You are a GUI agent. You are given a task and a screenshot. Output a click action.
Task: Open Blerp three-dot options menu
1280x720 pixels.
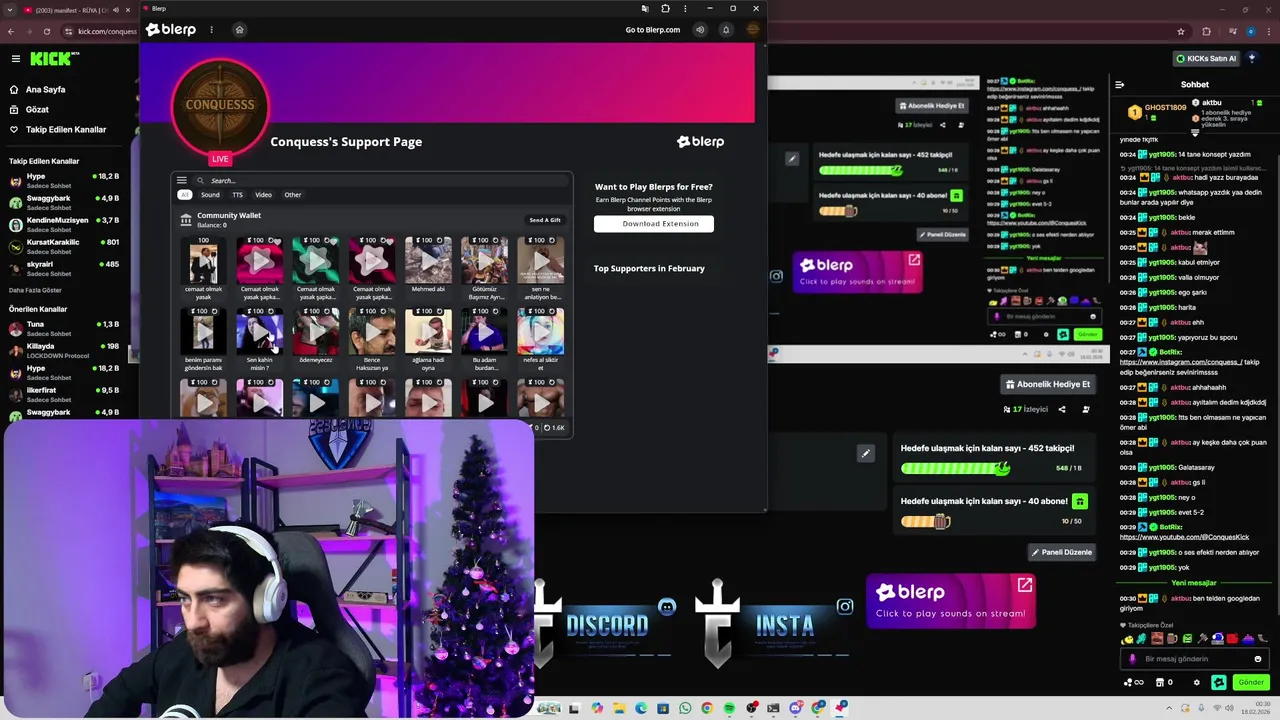(x=211, y=30)
